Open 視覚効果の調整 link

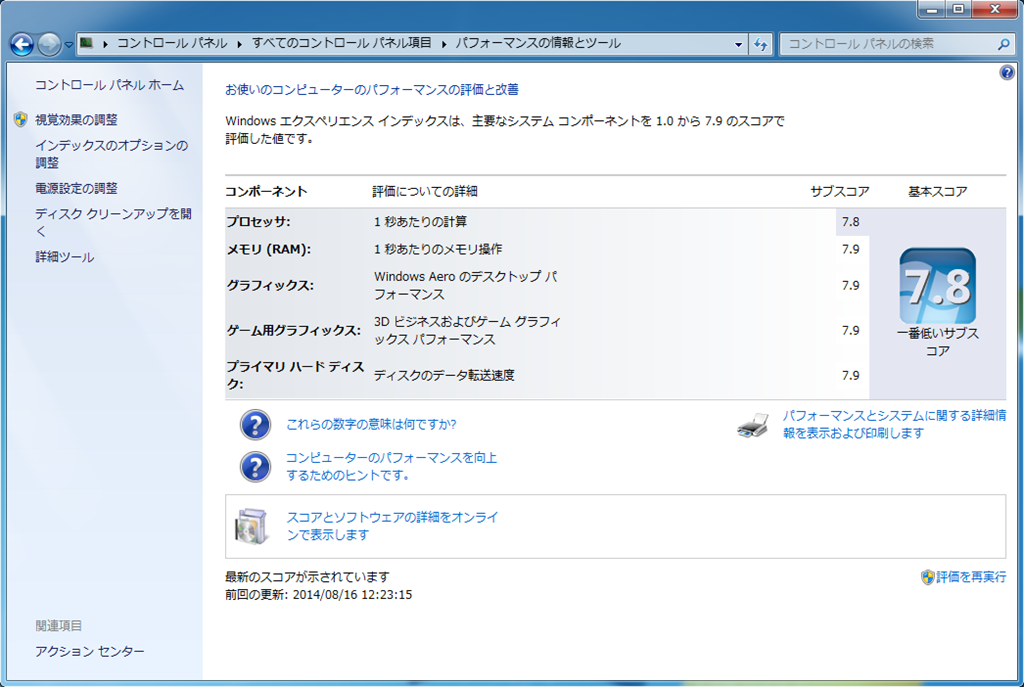click(x=76, y=120)
